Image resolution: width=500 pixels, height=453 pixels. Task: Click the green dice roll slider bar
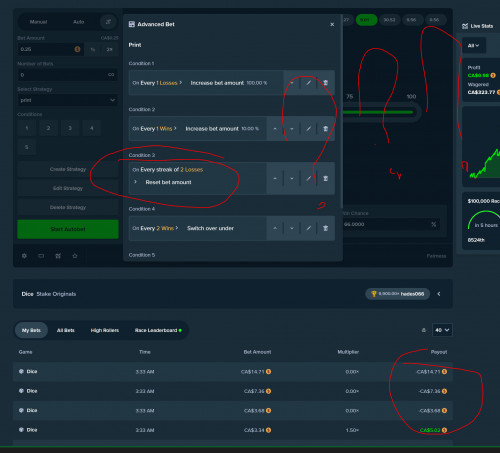click(x=378, y=112)
